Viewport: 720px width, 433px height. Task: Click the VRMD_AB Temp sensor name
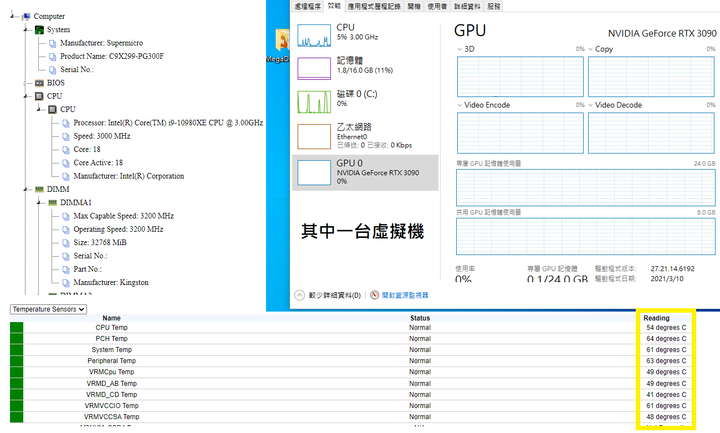click(x=112, y=383)
